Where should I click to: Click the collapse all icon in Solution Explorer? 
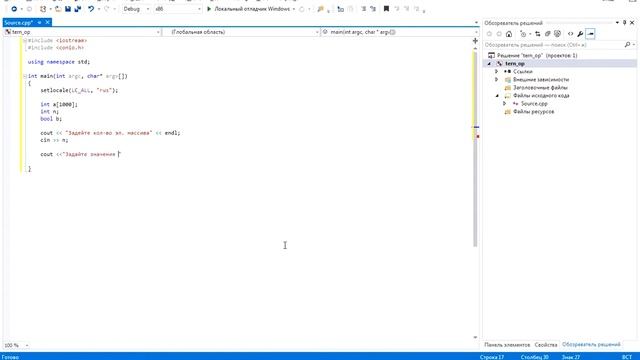pos(547,34)
